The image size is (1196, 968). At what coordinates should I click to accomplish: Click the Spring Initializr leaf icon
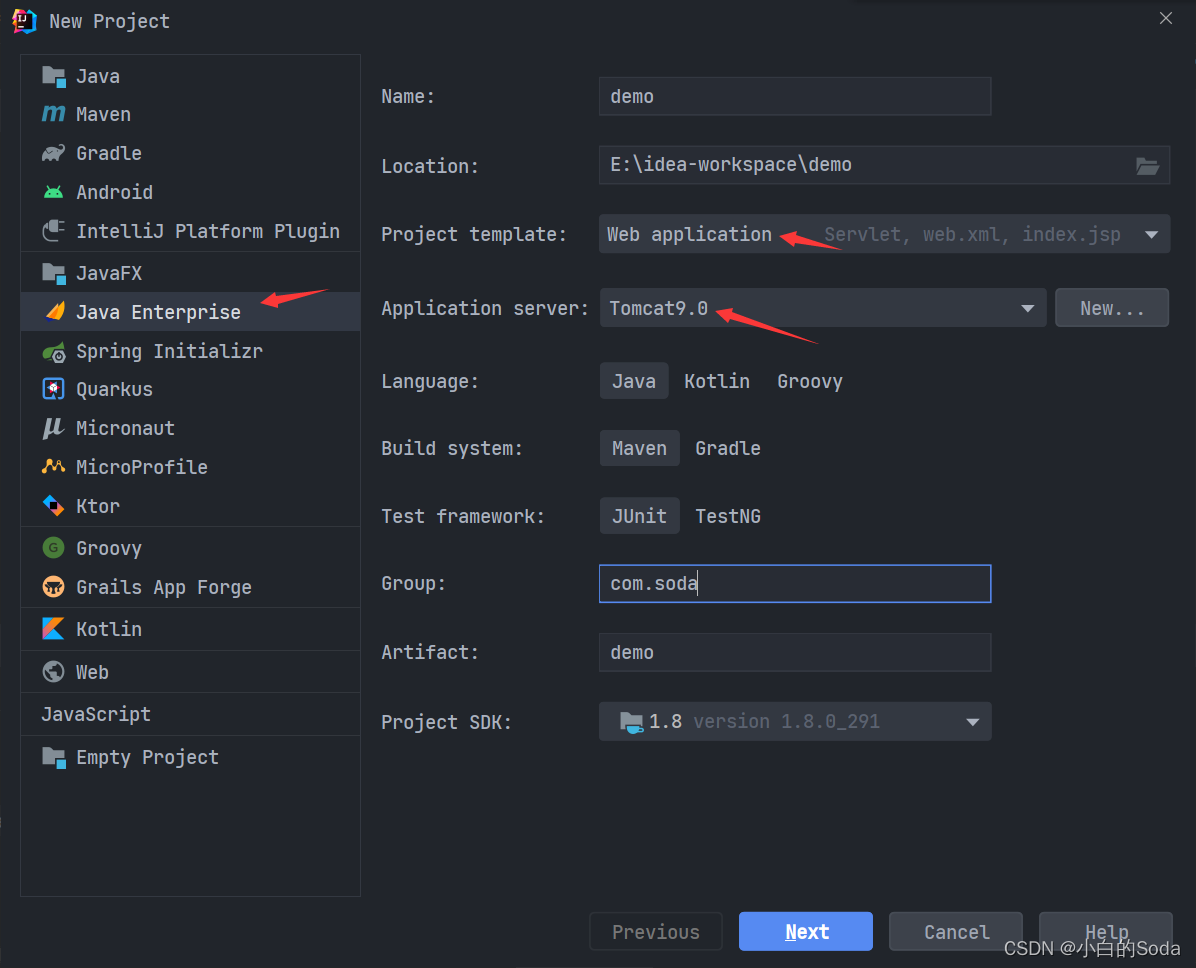point(53,352)
